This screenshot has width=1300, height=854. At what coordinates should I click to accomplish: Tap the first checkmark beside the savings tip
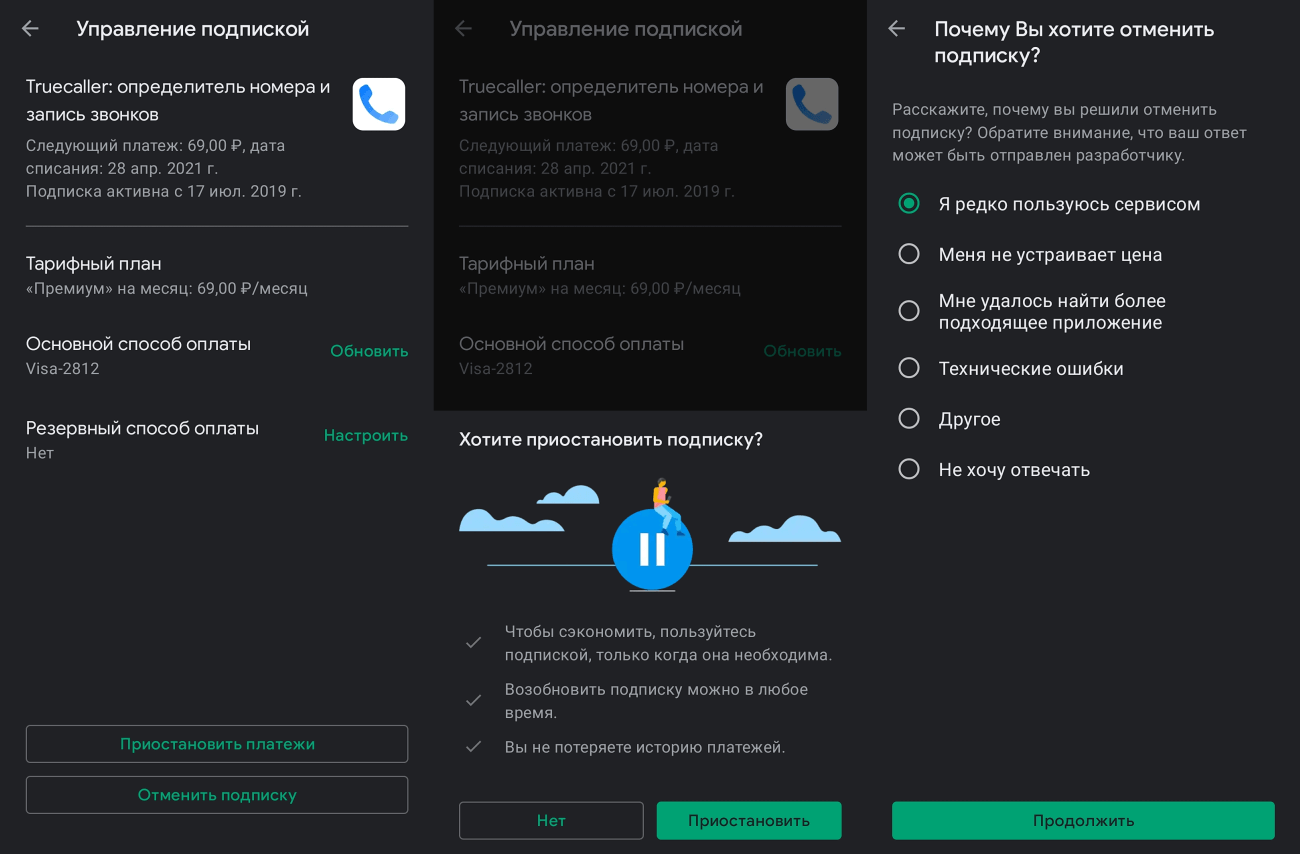[x=474, y=643]
